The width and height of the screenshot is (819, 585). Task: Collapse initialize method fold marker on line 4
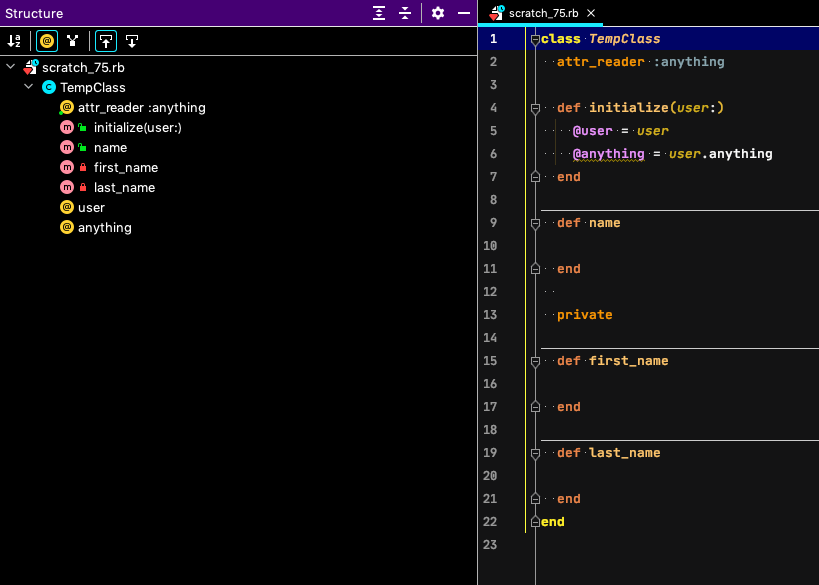pos(535,108)
